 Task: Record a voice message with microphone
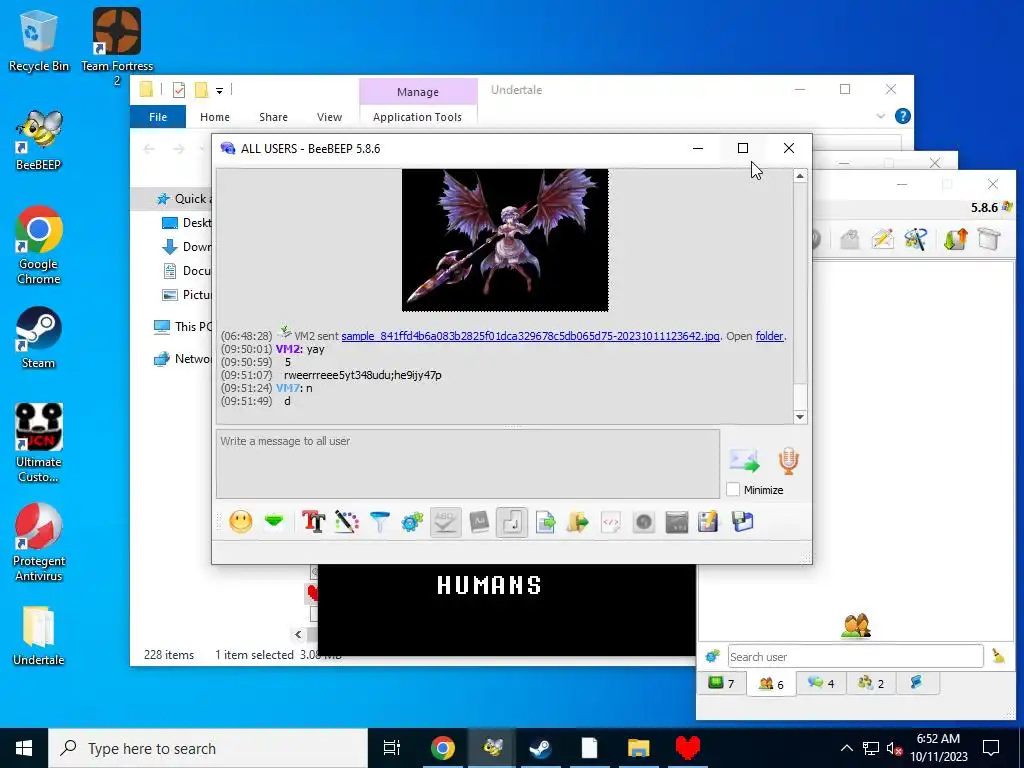[788, 460]
